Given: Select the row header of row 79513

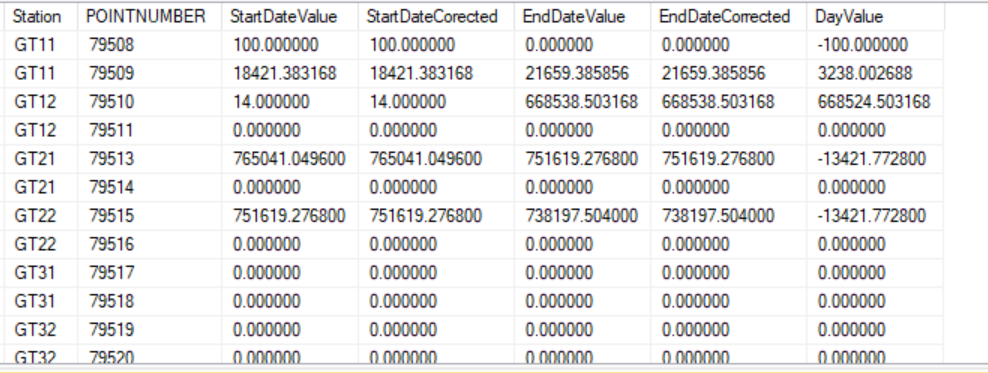Looking at the screenshot, I should (2, 159).
